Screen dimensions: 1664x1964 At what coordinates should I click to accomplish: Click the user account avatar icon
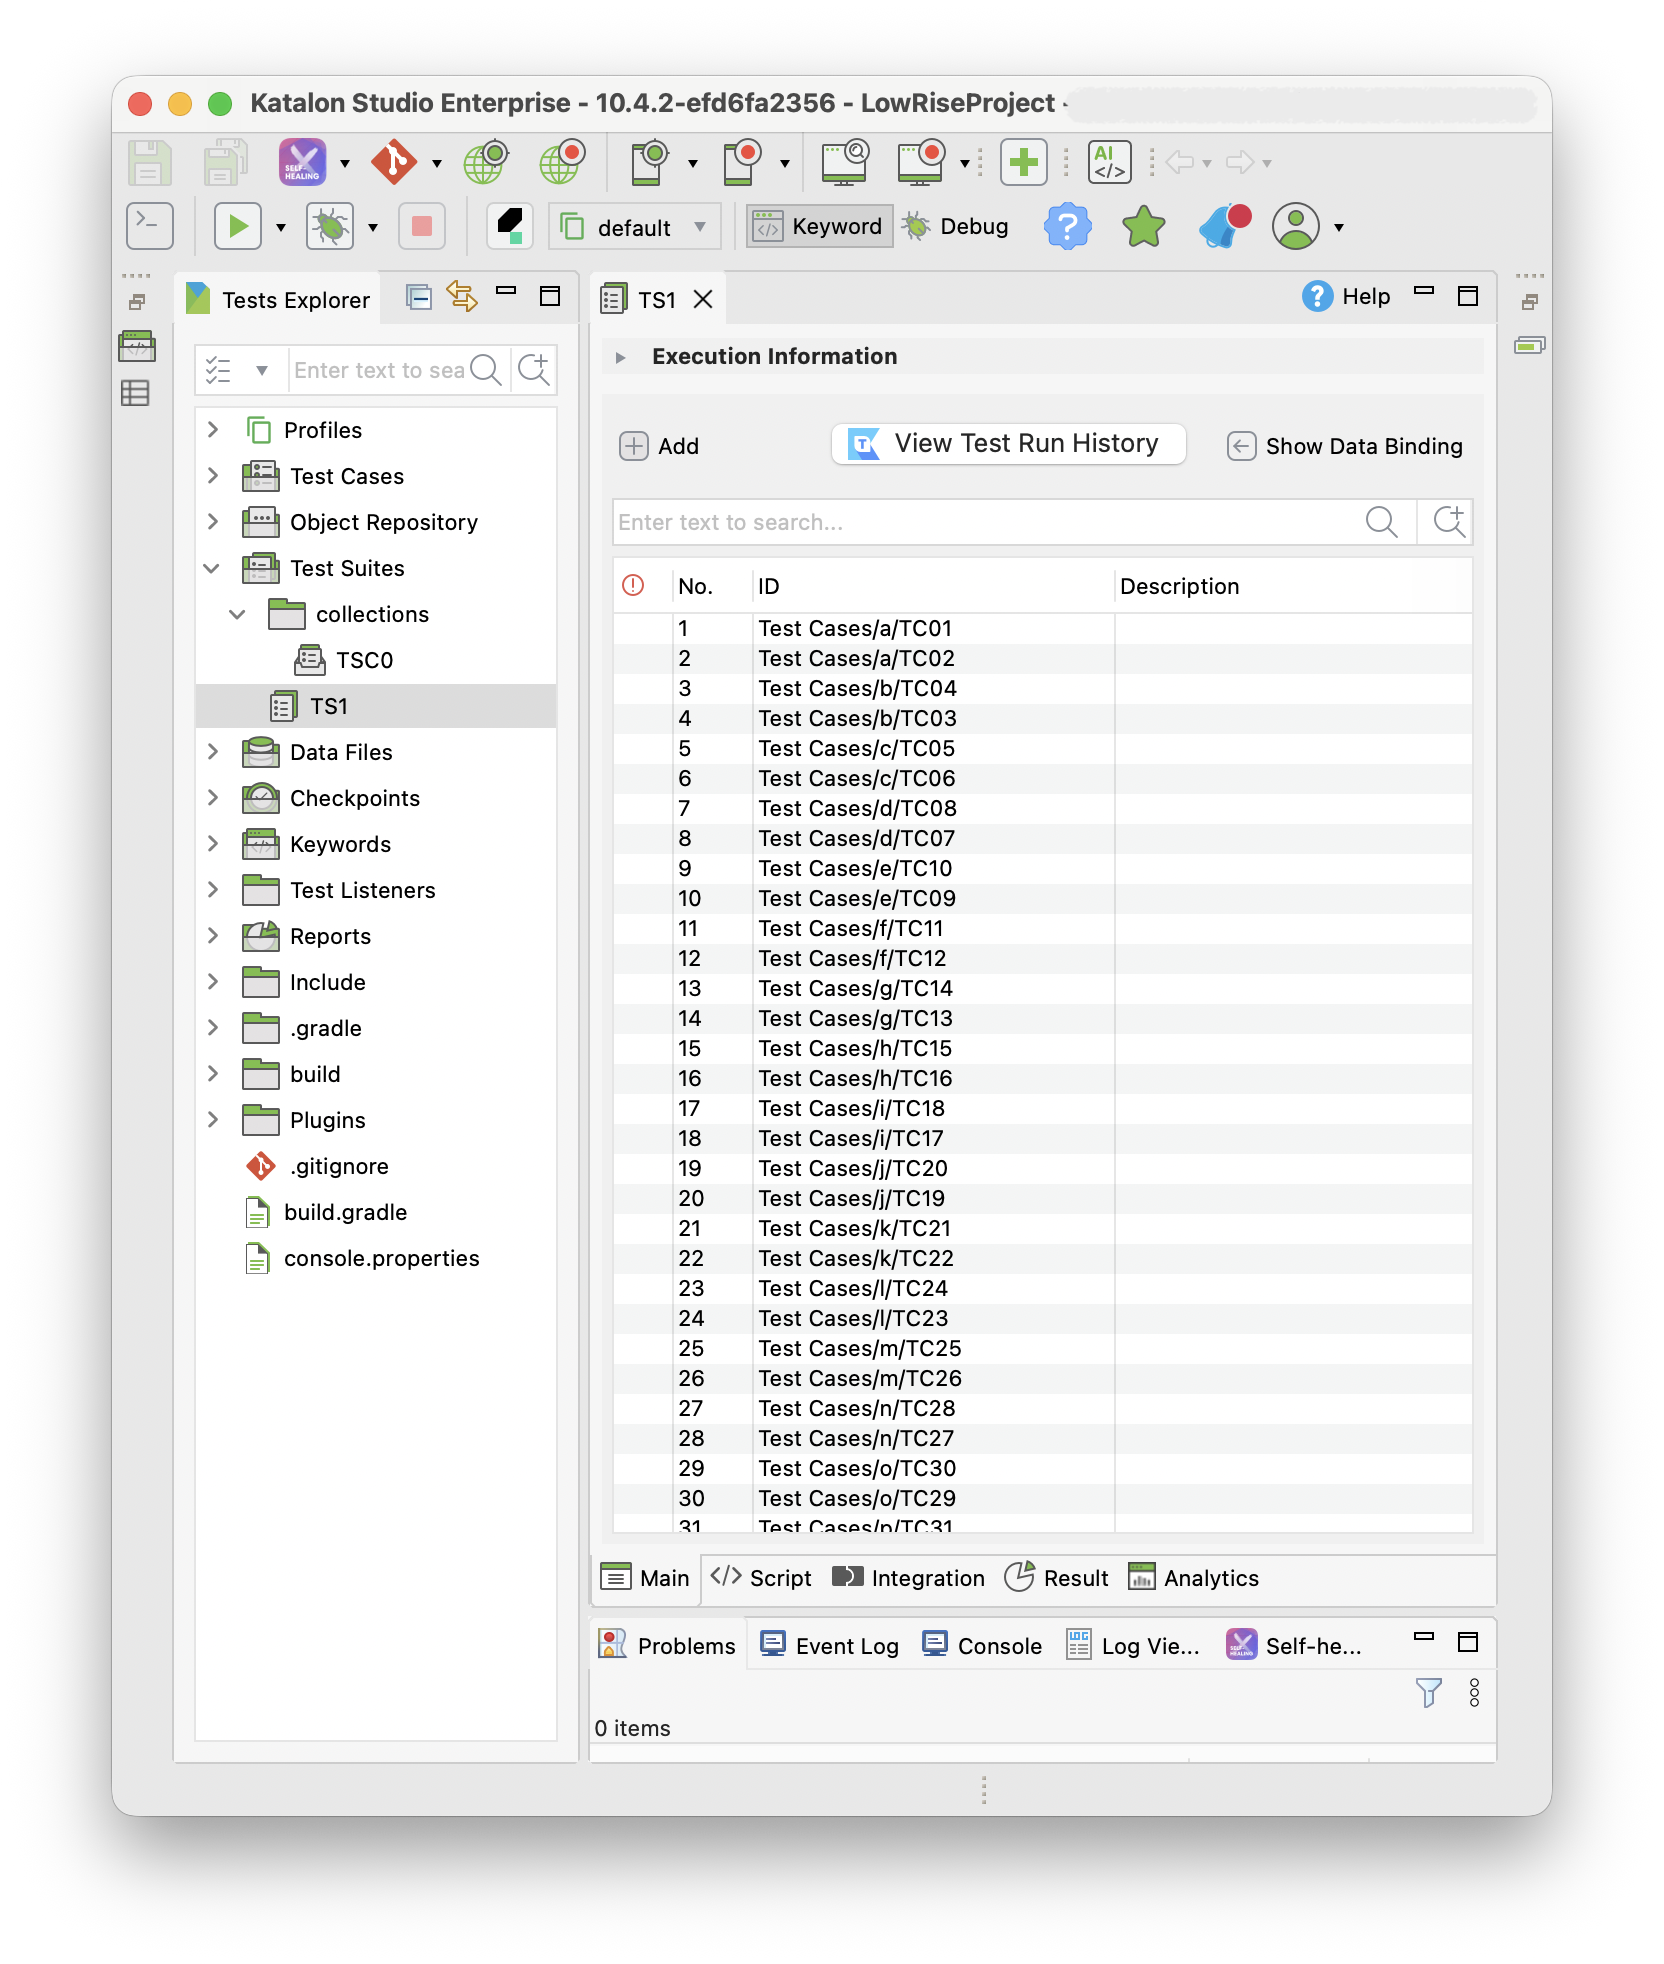1295,227
